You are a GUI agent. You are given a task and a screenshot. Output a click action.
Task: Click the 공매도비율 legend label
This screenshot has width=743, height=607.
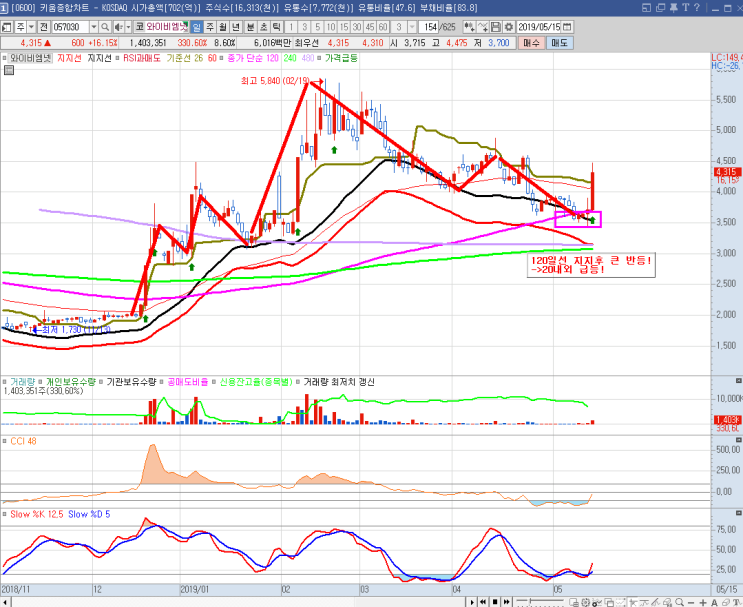[x=188, y=382]
